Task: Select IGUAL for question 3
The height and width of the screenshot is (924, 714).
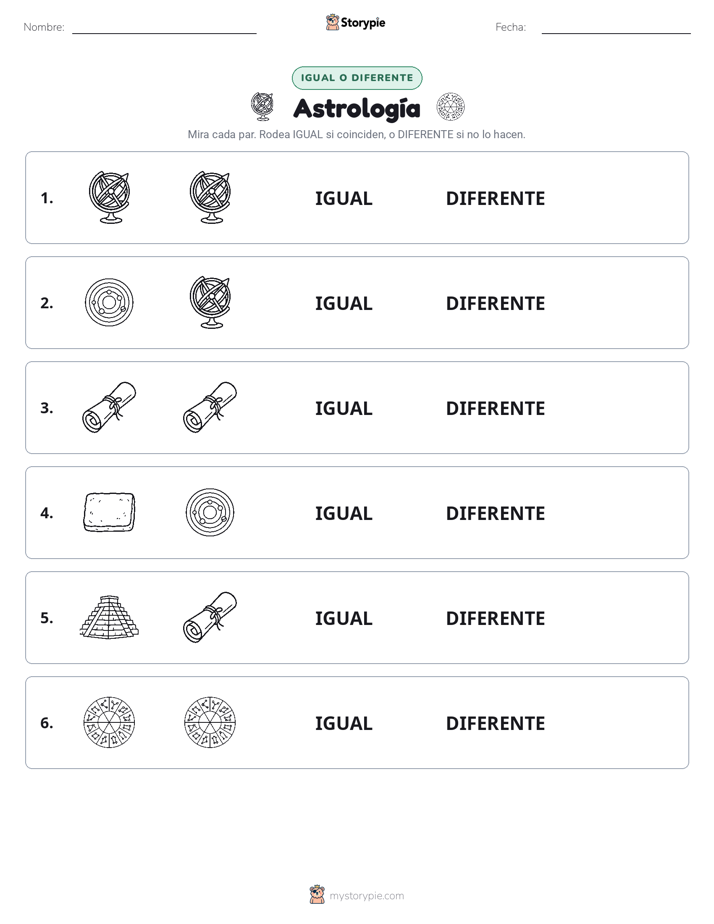Action: tap(343, 408)
